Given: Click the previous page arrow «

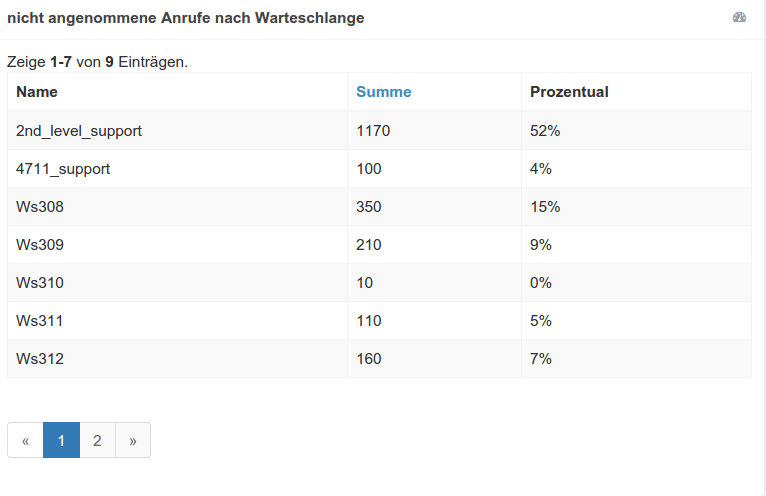Looking at the screenshot, I should click(25, 440).
